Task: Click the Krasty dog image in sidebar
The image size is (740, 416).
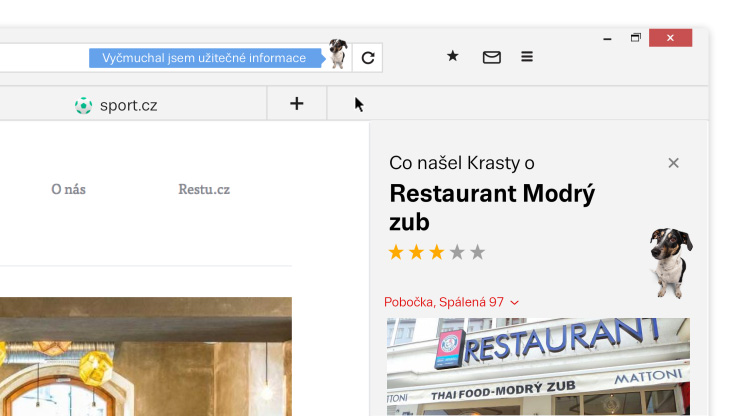Action: (x=671, y=263)
